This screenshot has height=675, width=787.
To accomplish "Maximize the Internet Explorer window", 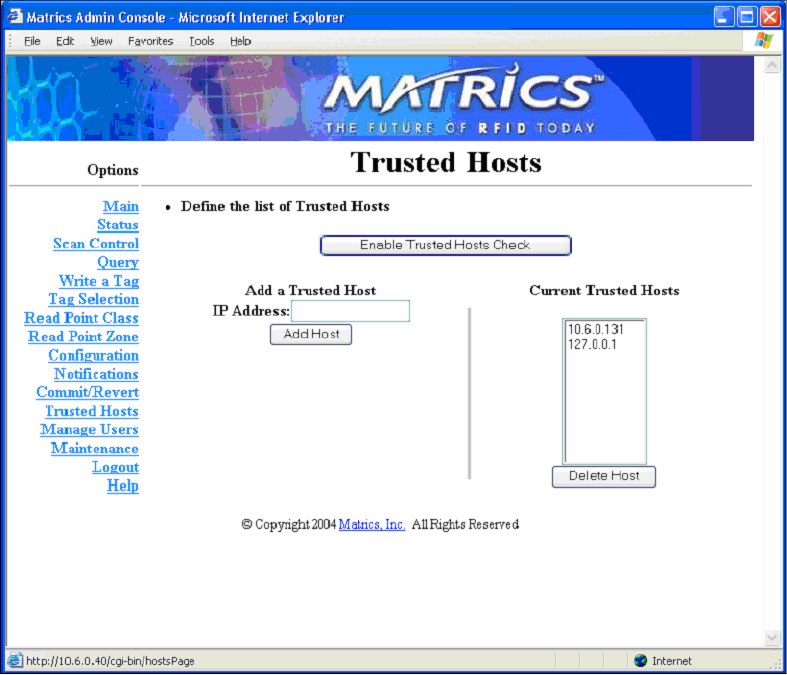I will tap(747, 17).
